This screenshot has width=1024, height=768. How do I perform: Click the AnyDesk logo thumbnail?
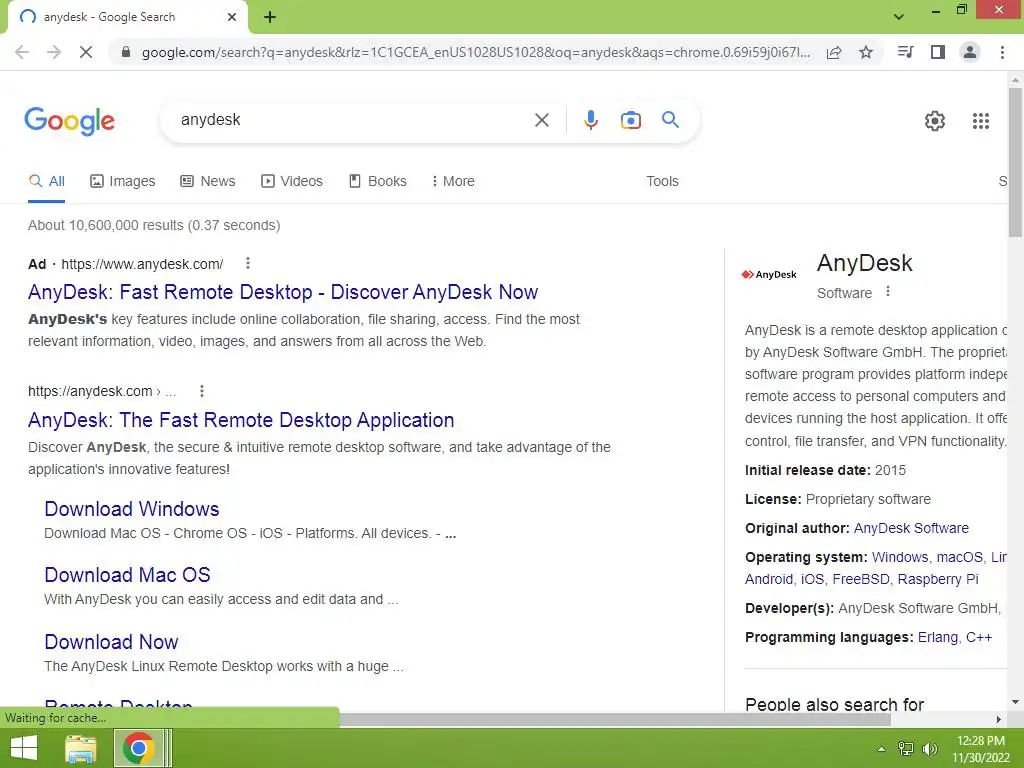[769, 274]
